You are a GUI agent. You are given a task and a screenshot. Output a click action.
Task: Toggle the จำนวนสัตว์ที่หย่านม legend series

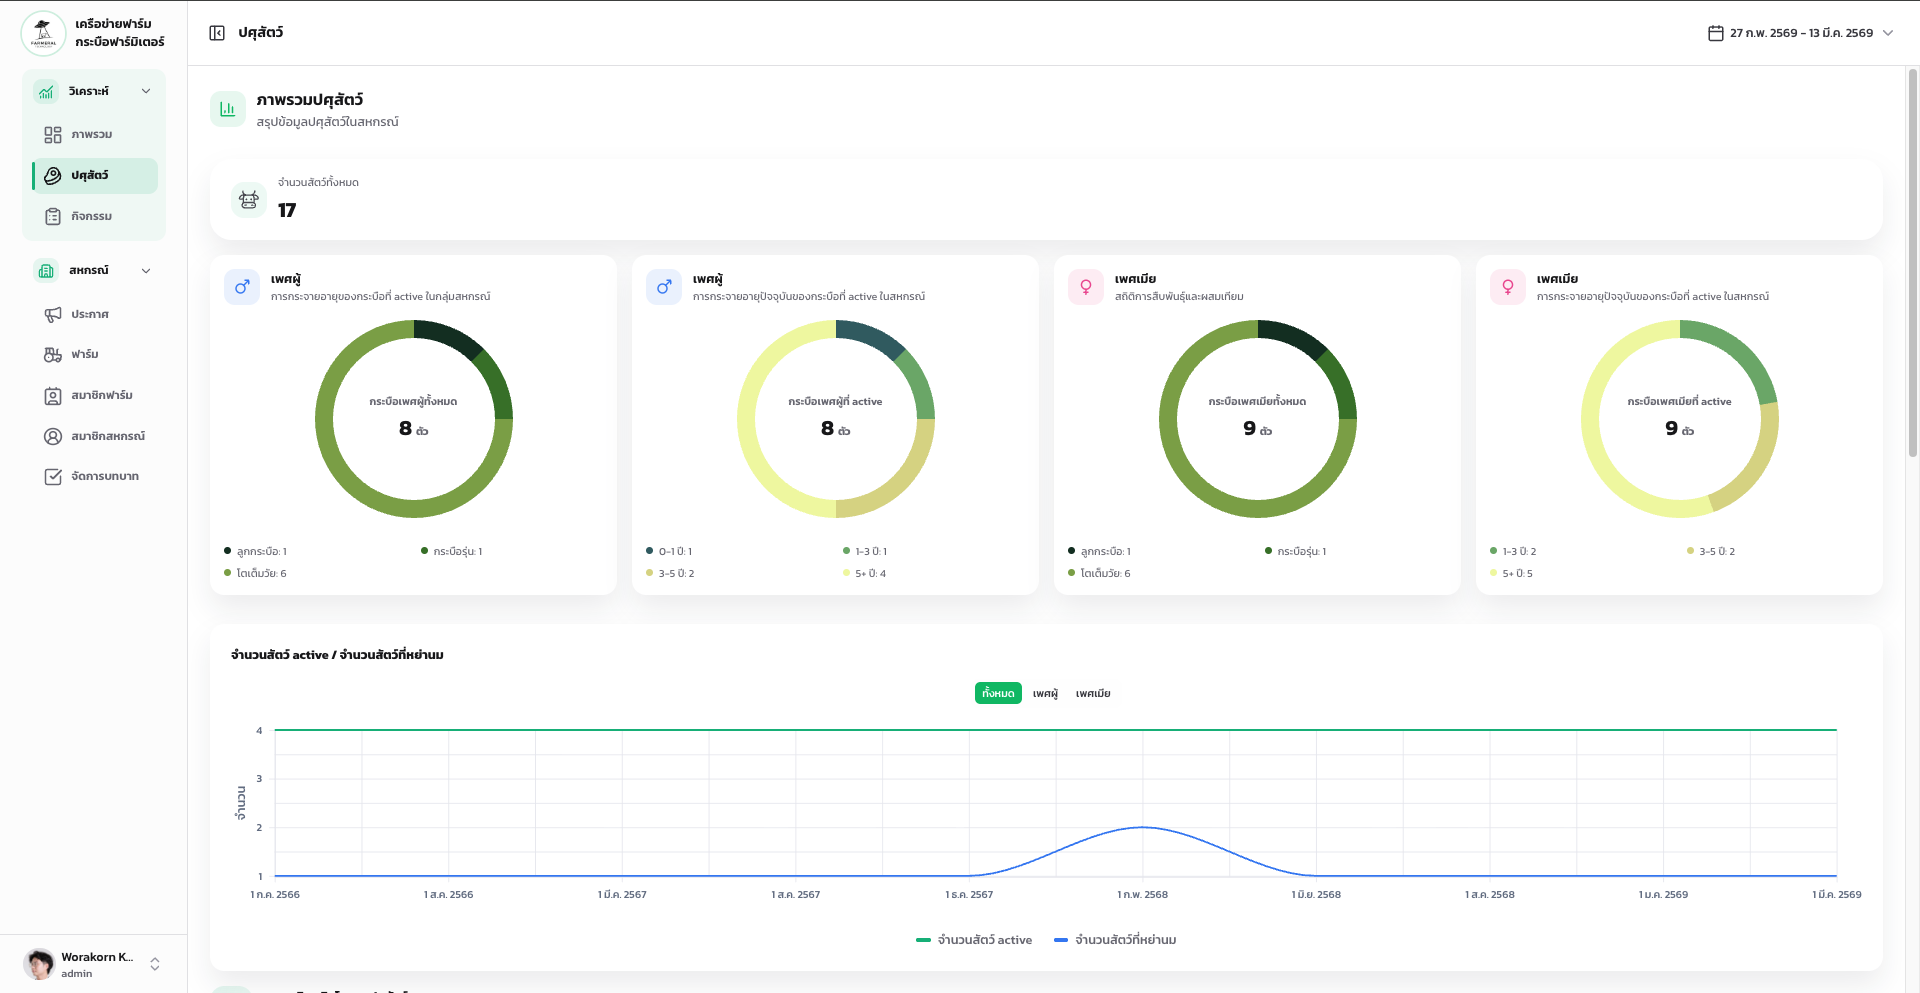pos(1115,940)
